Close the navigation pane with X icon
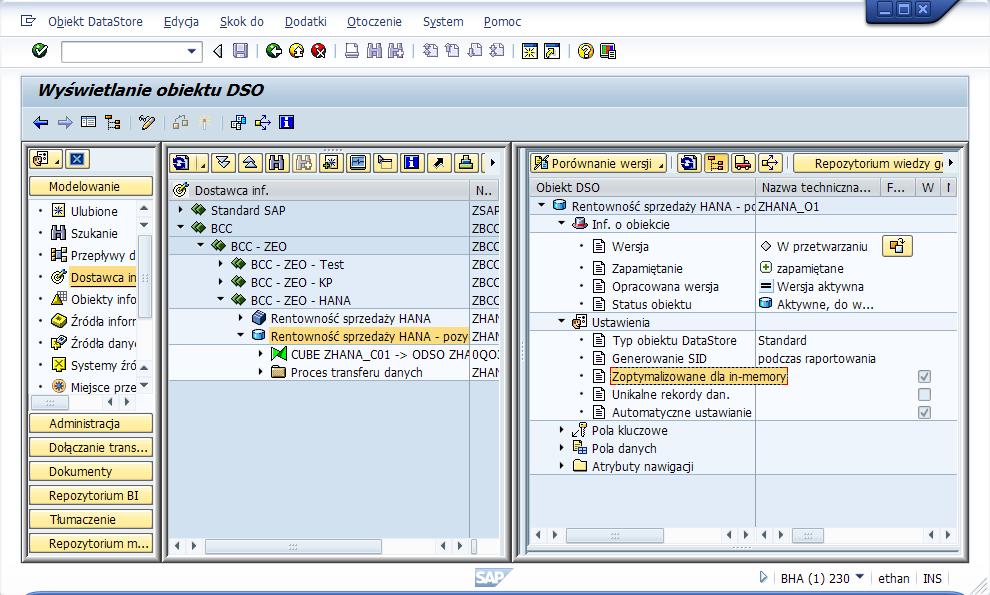The height and width of the screenshot is (595, 990). click(x=77, y=159)
